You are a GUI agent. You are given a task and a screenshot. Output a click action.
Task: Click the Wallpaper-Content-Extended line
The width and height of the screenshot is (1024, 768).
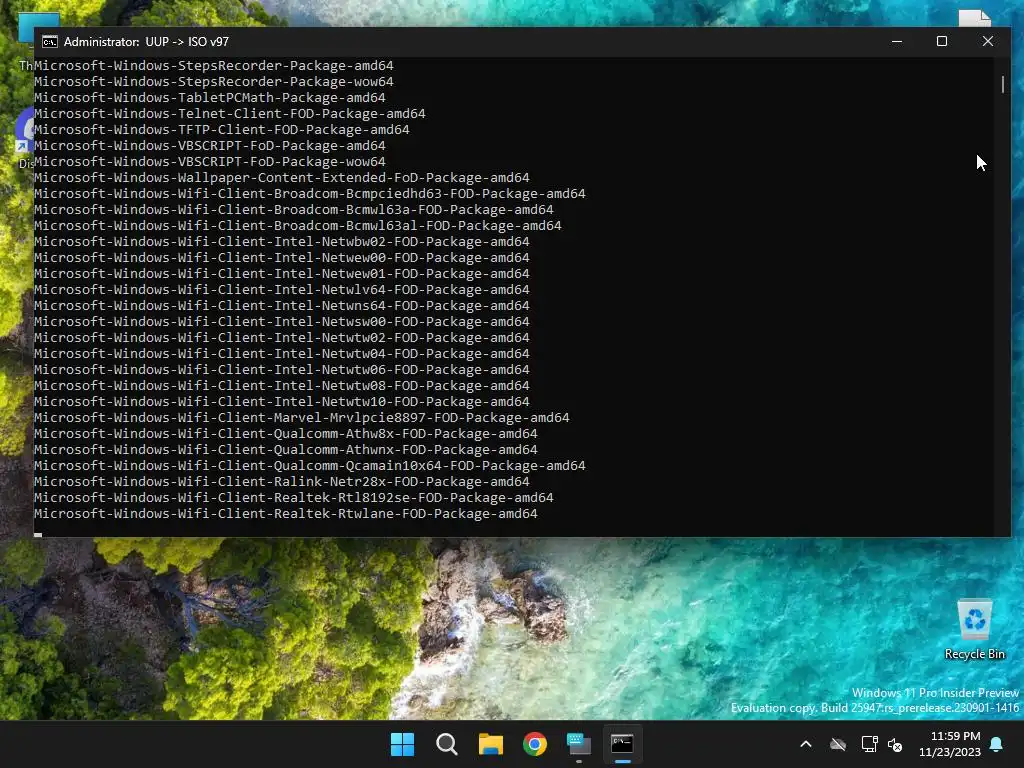pyautogui.click(x=282, y=178)
